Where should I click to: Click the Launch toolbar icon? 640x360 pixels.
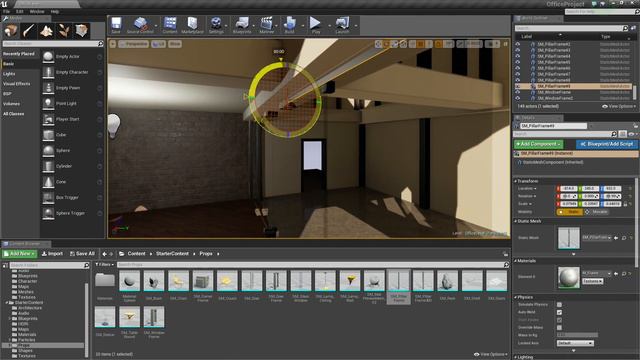coord(342,24)
